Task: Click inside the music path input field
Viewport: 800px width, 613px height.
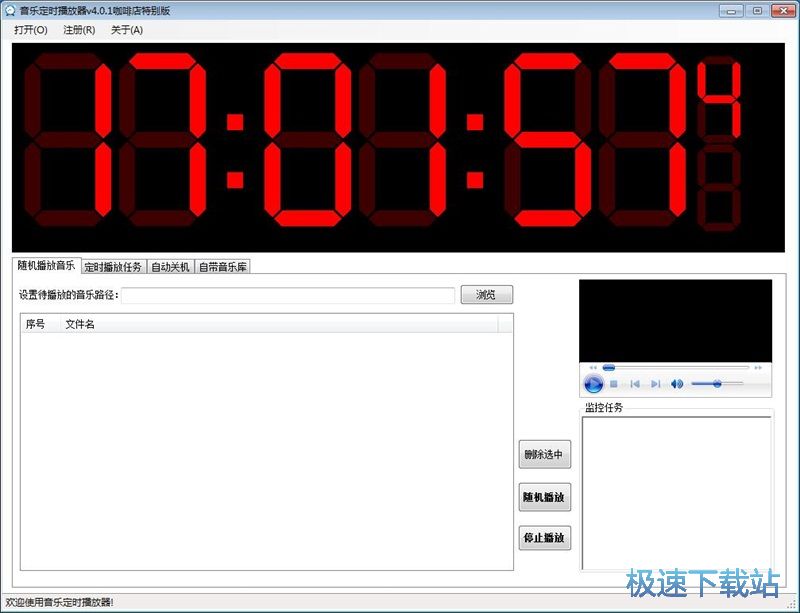Action: (x=290, y=295)
